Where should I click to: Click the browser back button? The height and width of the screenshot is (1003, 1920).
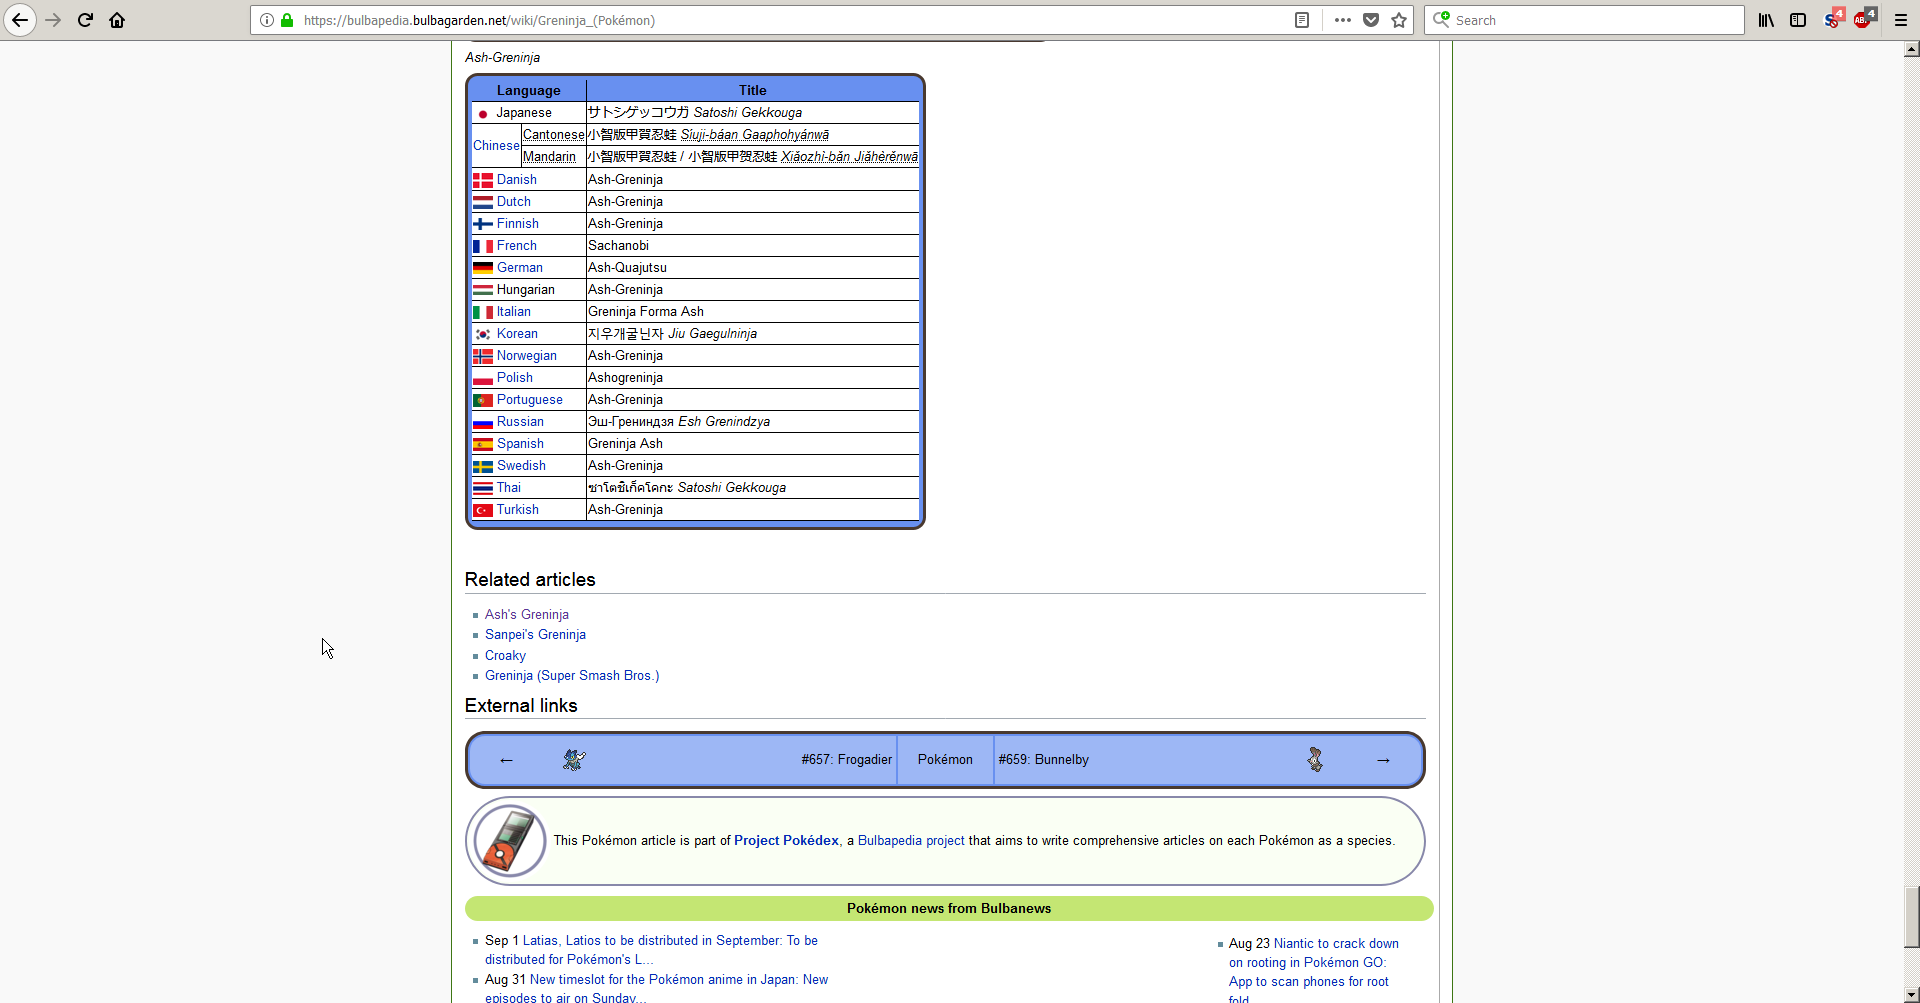(x=20, y=20)
